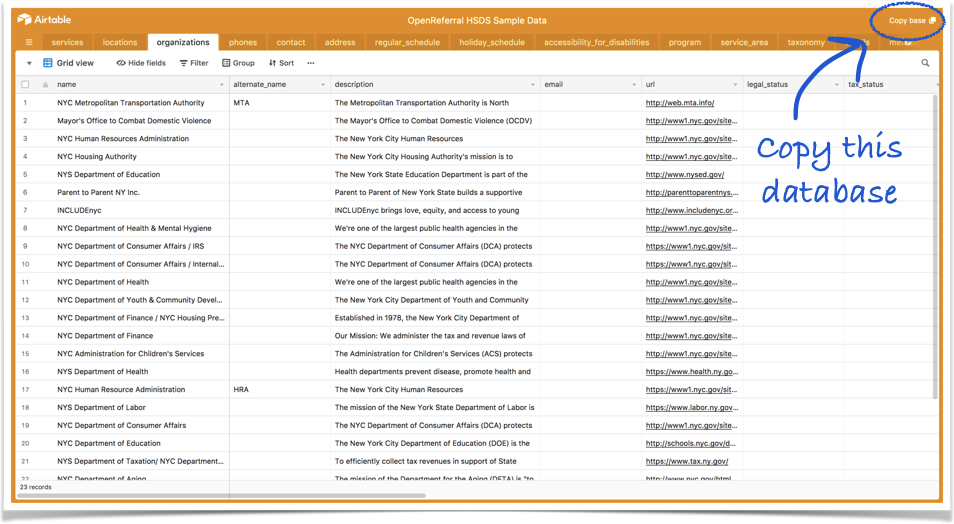Image resolution: width=954 pixels, height=524 pixels.
Task: Click the vertical scrollbar of the grid
Action: tap(935, 246)
